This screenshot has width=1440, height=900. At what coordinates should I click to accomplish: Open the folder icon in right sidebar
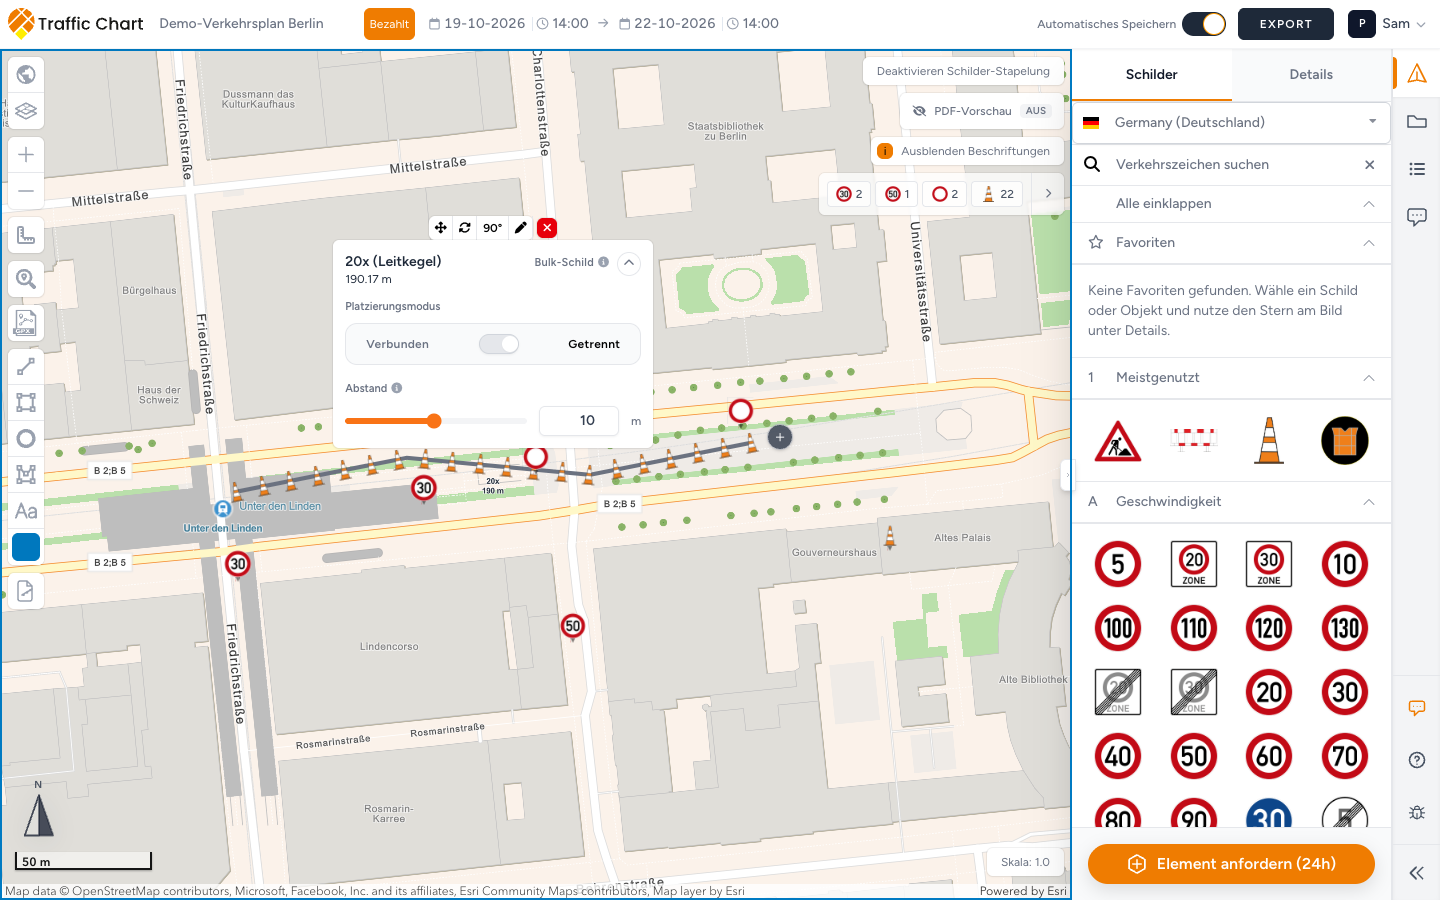click(x=1417, y=122)
